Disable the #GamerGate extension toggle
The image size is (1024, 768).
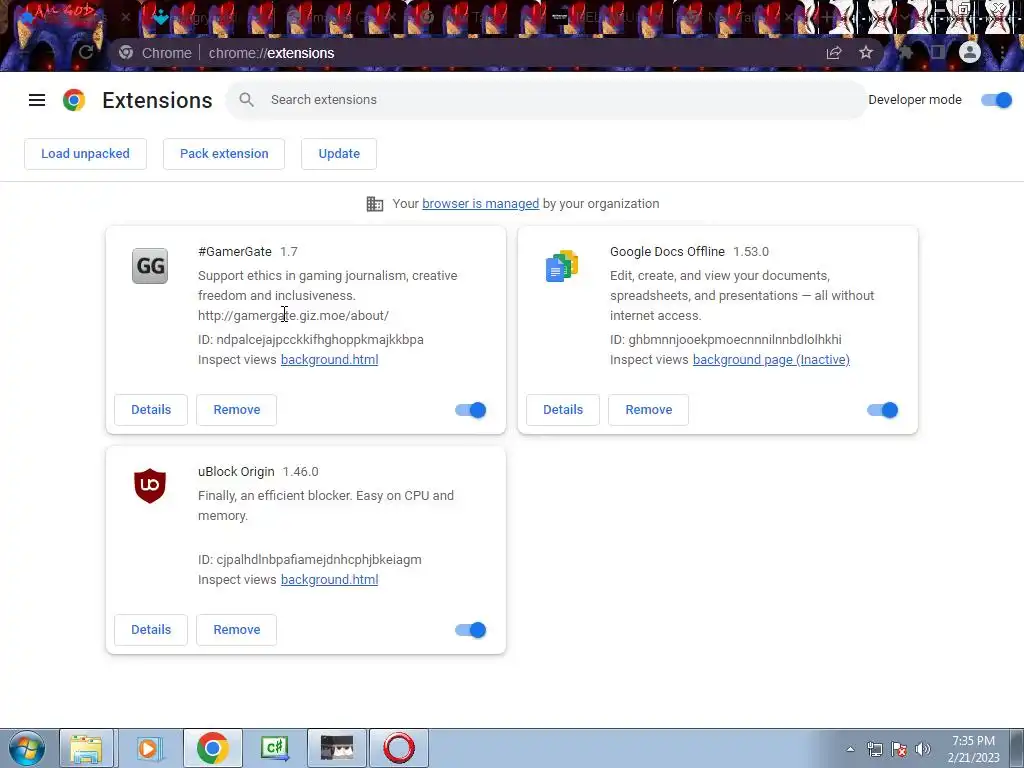[x=471, y=410]
